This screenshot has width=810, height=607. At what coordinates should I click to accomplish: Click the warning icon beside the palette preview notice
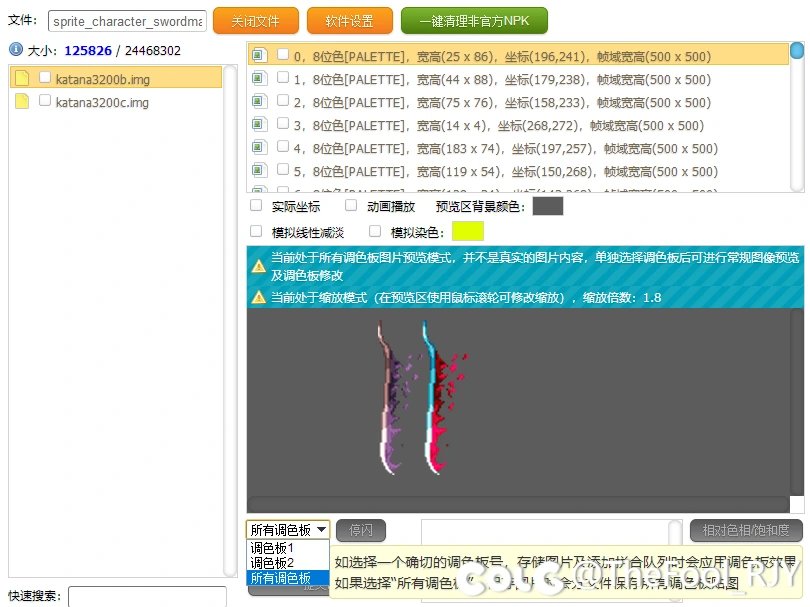pos(258,267)
